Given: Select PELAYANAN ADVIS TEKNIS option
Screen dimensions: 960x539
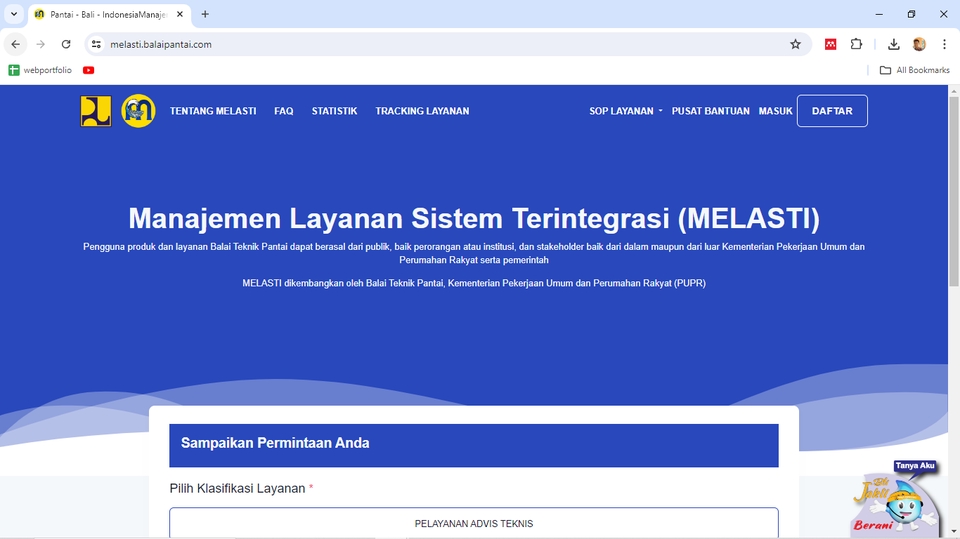Looking at the screenshot, I should 474,523.
